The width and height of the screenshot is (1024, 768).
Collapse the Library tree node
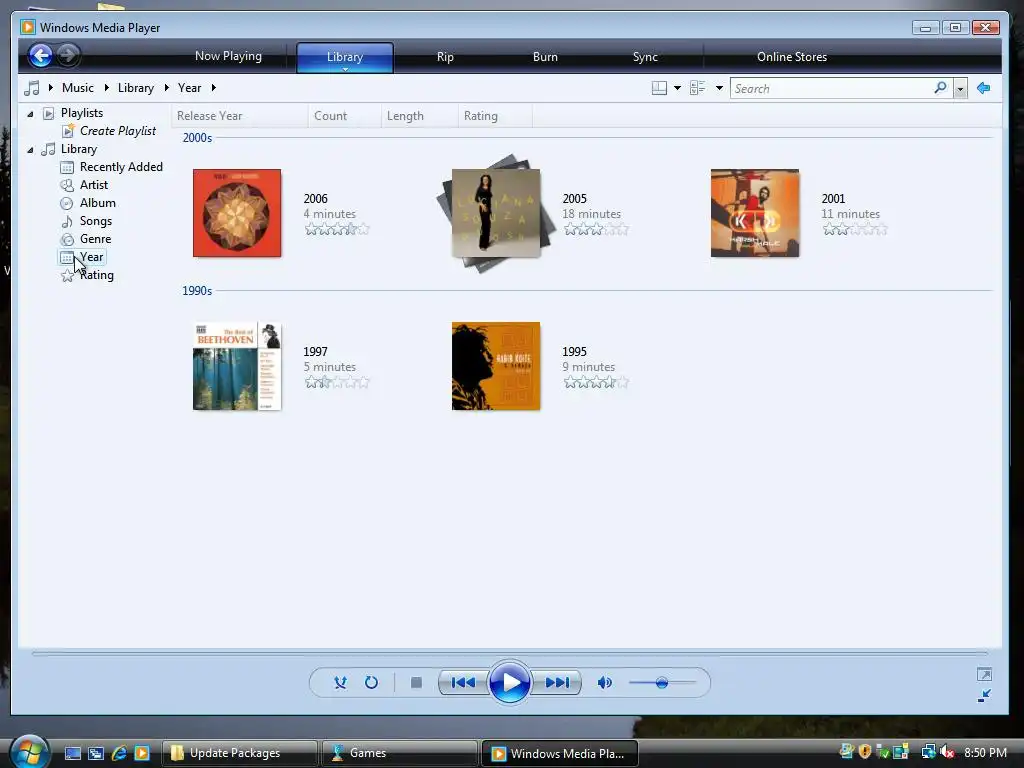(30, 150)
